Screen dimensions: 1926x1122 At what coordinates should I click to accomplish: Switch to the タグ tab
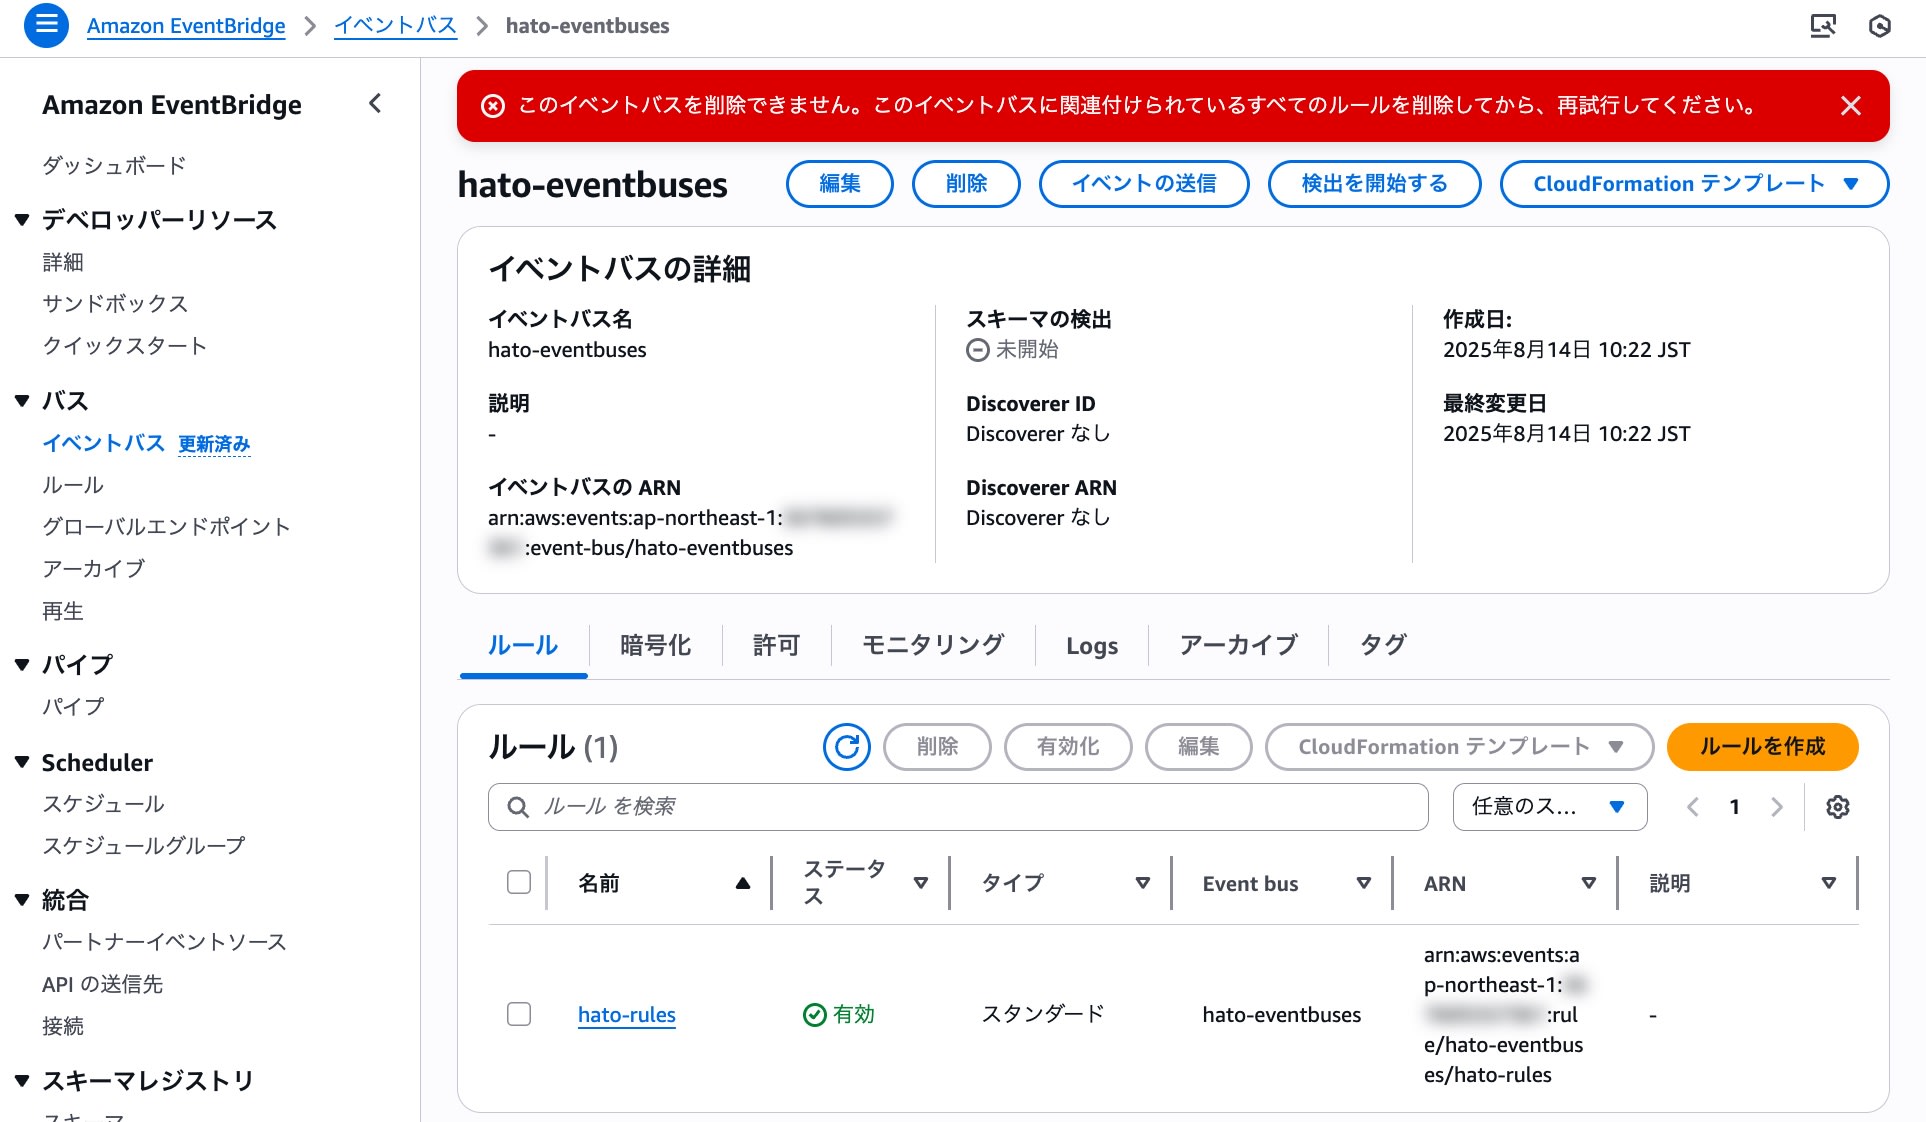click(1384, 646)
